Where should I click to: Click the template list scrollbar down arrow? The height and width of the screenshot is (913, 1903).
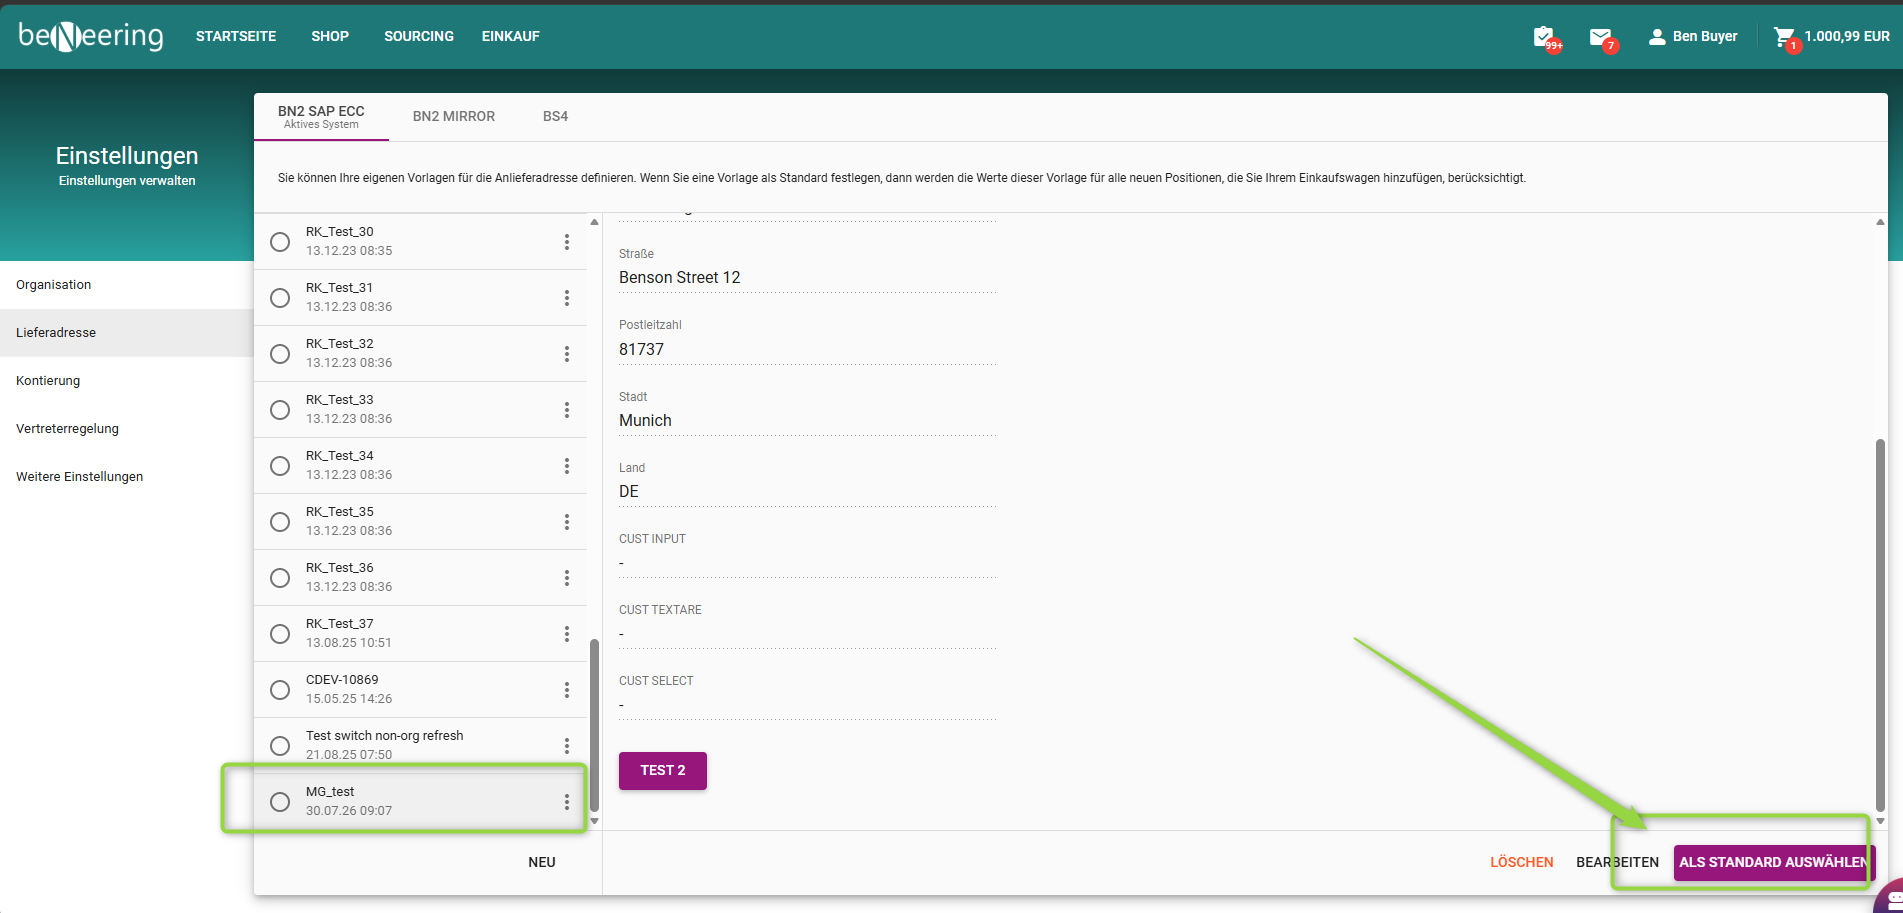coord(595,821)
